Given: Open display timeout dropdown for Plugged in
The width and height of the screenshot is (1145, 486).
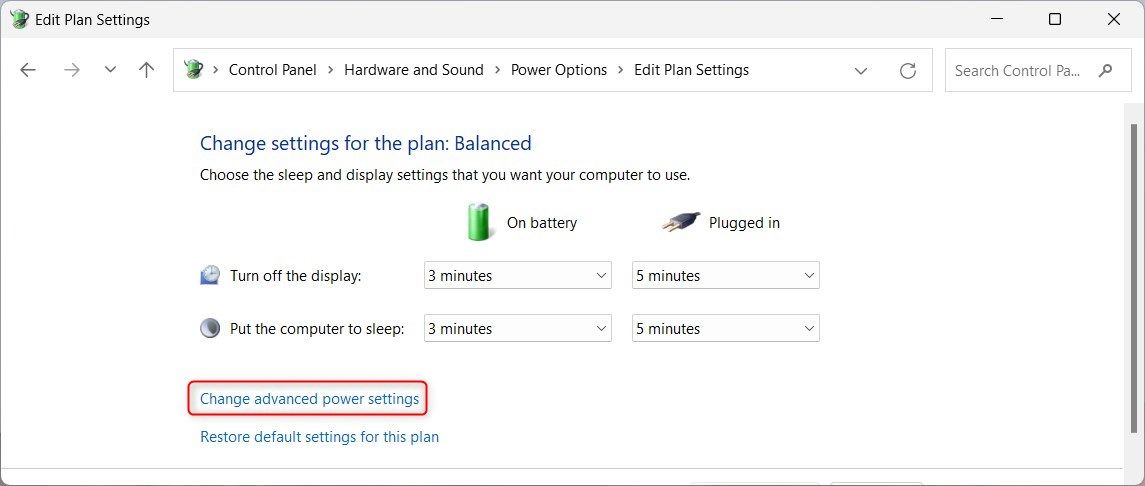Looking at the screenshot, I should tap(726, 276).
